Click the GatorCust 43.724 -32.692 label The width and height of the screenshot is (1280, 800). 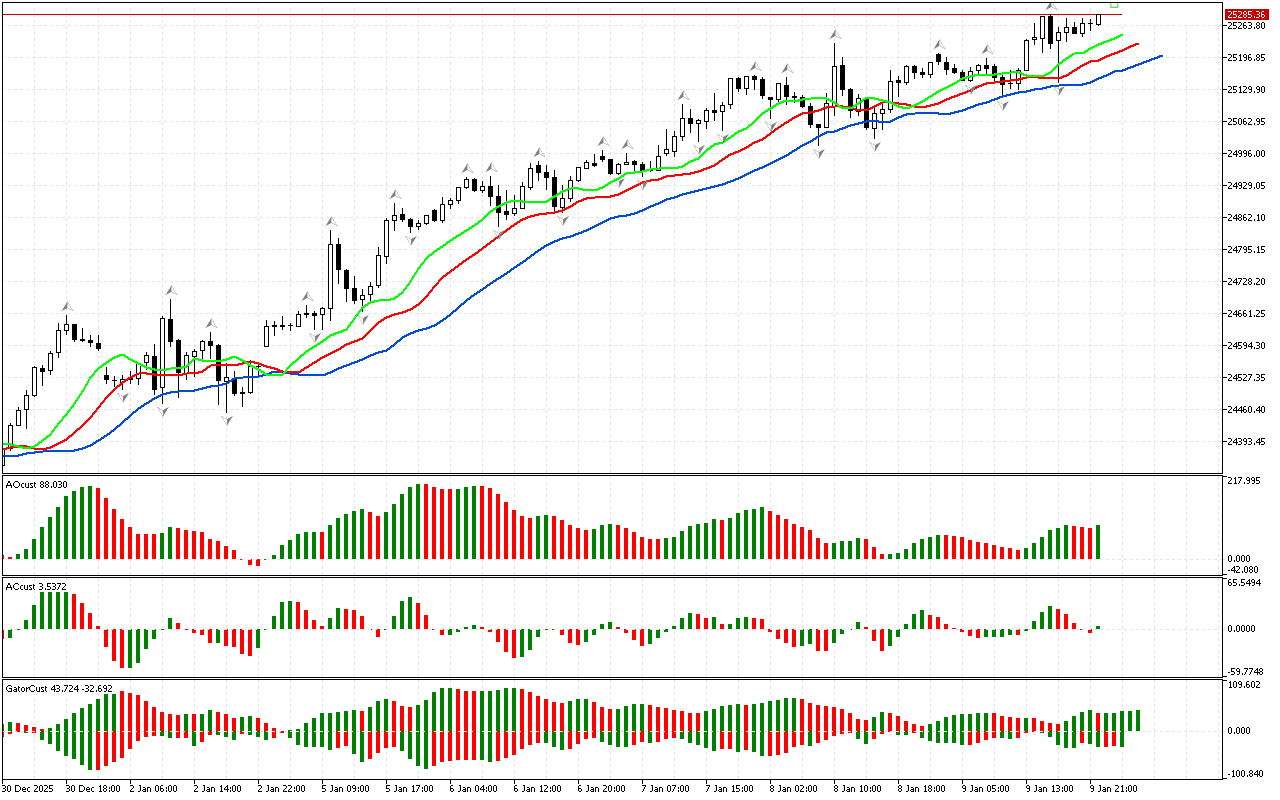(x=58, y=688)
